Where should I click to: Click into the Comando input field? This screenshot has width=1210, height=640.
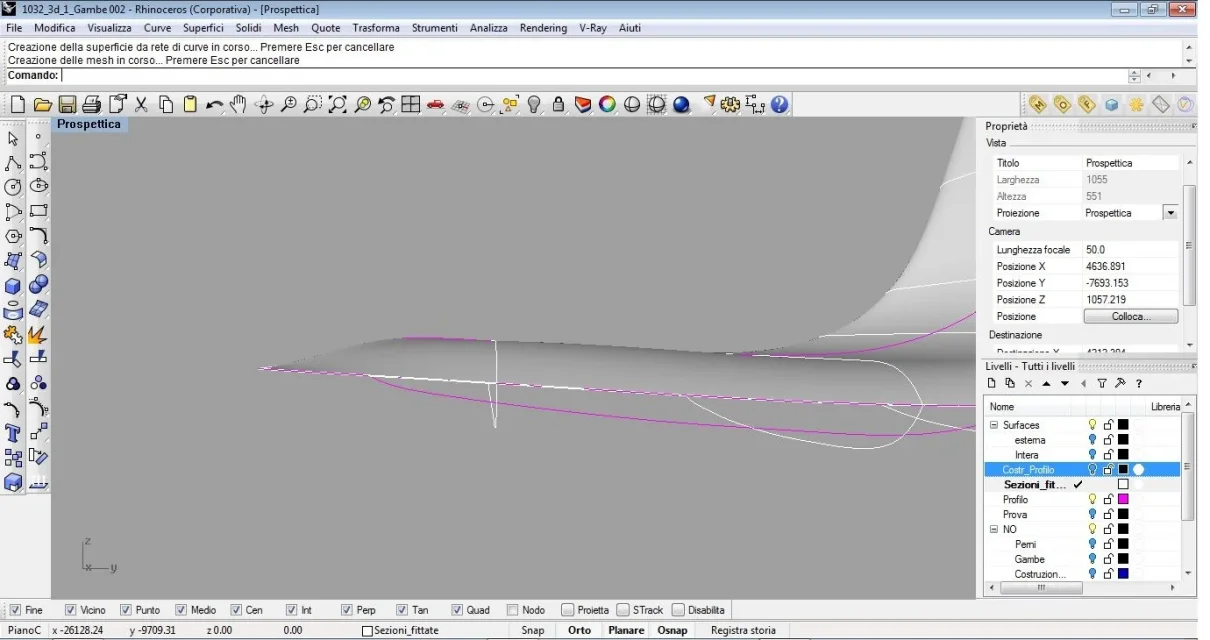pos(592,76)
